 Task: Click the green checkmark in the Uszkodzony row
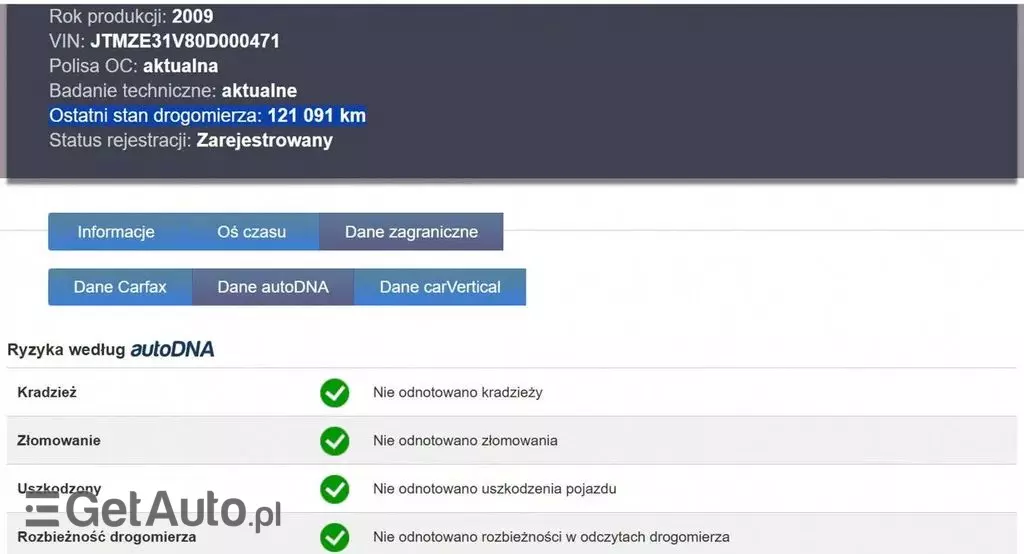[334, 489]
